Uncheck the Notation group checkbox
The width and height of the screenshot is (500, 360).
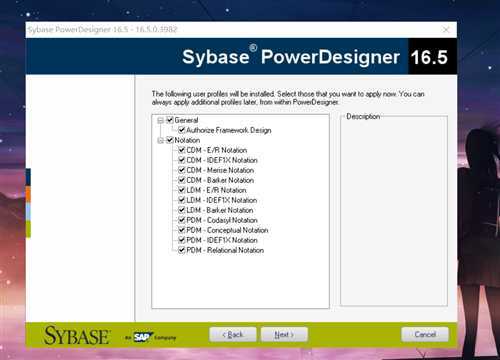click(170, 140)
